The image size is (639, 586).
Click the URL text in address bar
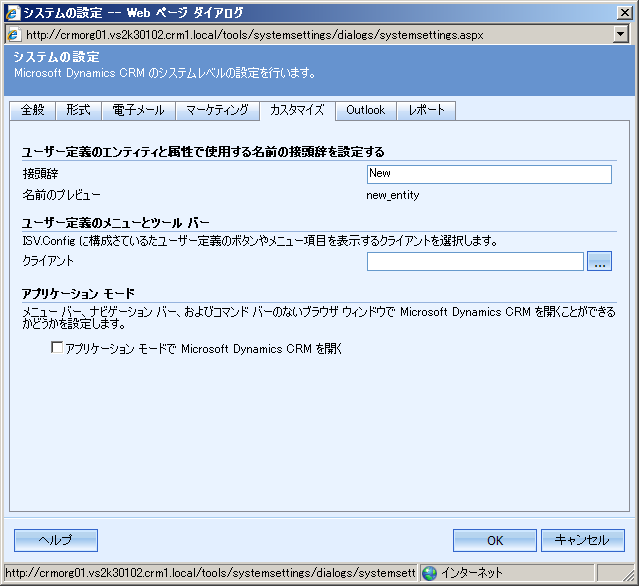[x=255, y=35]
